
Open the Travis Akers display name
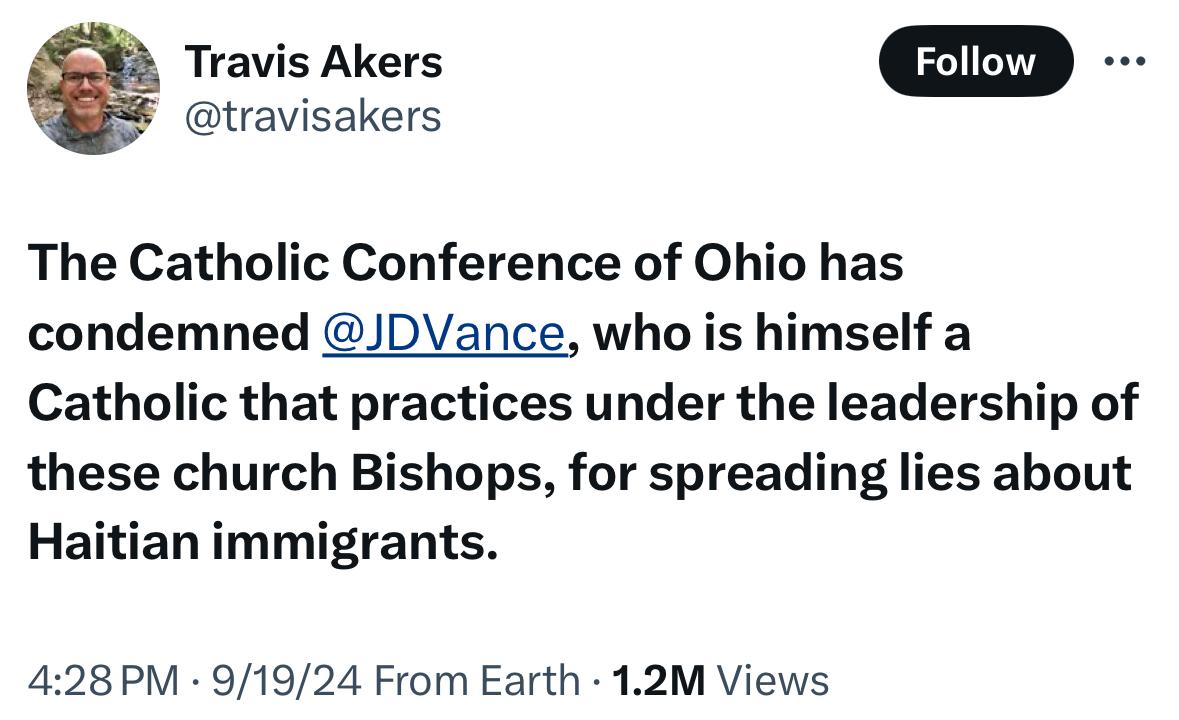coord(314,62)
